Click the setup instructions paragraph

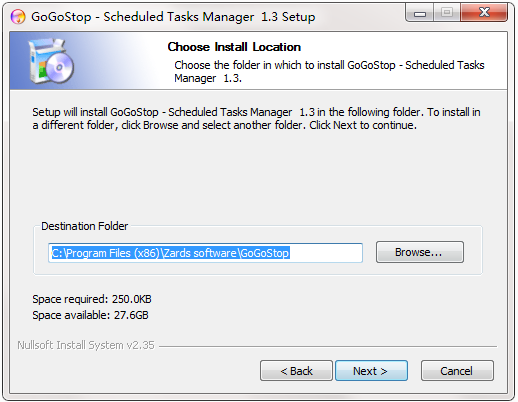256,119
